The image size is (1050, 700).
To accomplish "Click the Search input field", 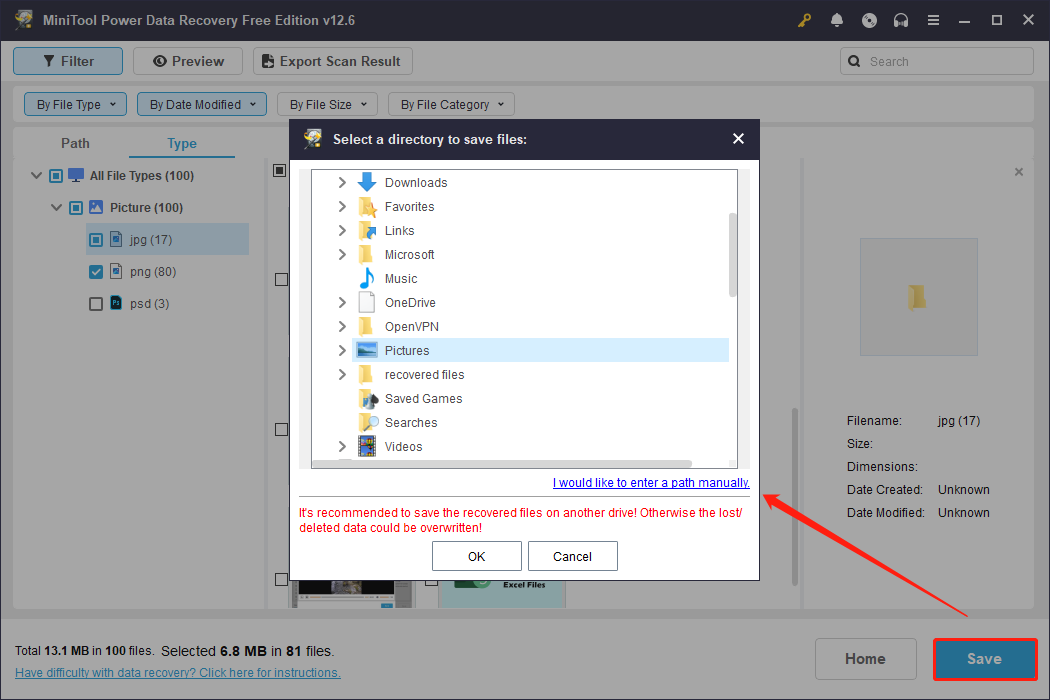I will click(937, 61).
